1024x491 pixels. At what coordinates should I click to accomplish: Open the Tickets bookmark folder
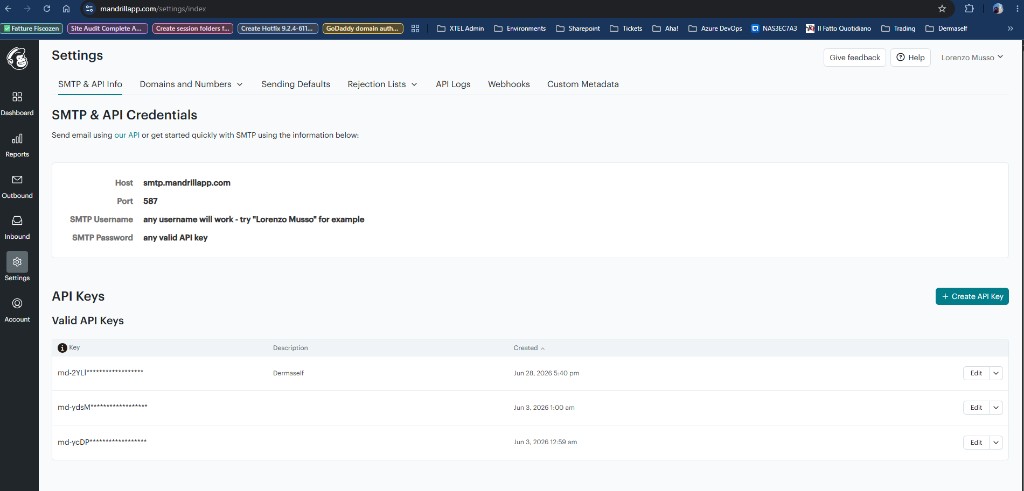tap(626, 28)
